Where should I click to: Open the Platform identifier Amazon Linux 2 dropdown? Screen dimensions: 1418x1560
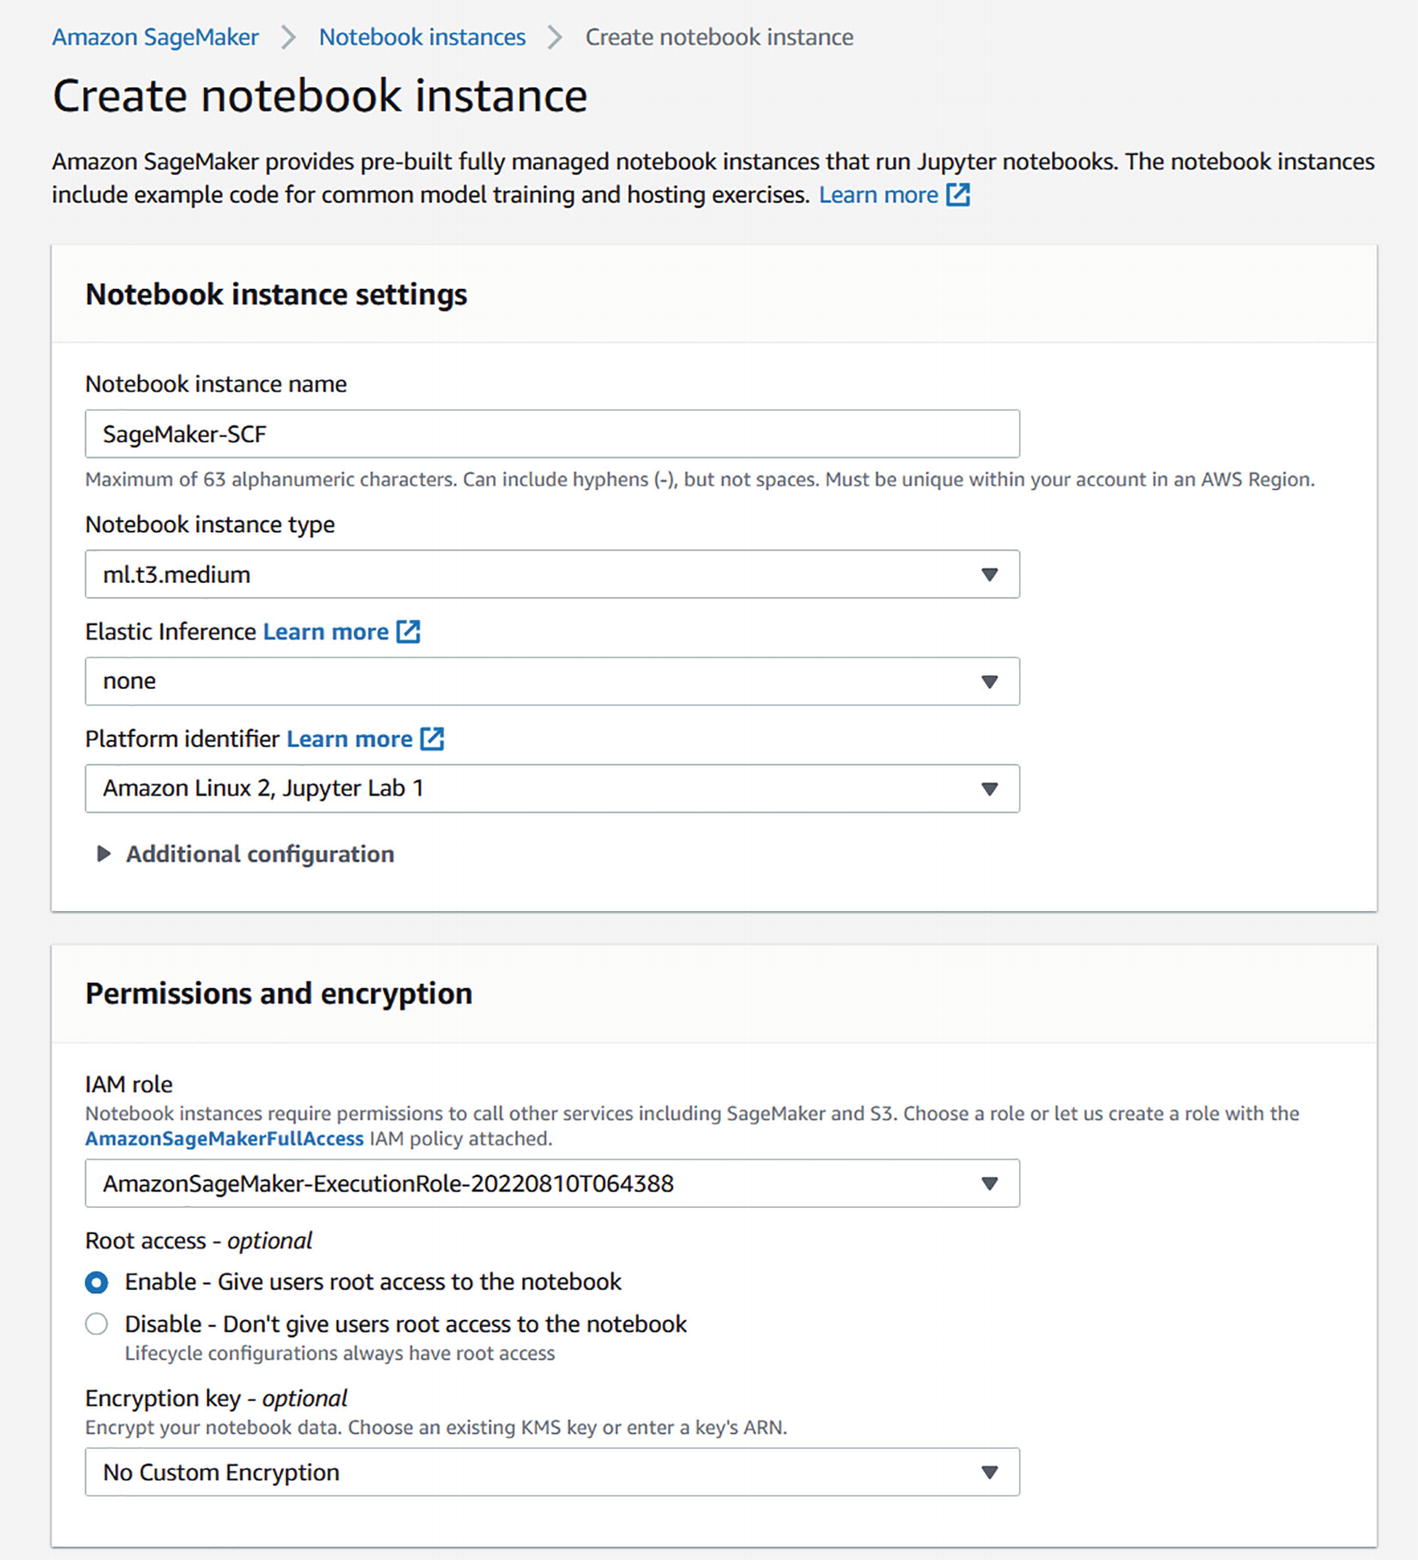pyautogui.click(x=552, y=788)
